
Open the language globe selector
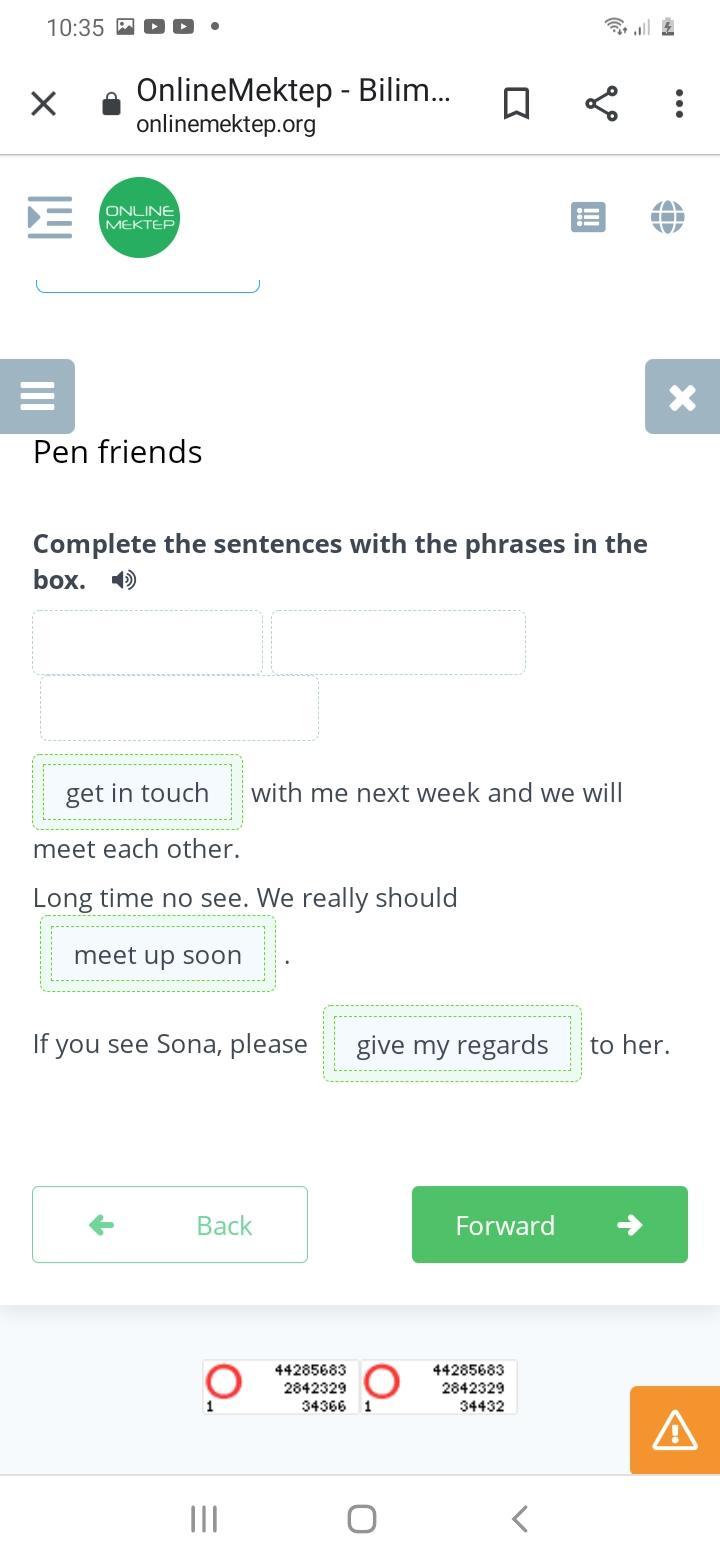tap(667, 217)
